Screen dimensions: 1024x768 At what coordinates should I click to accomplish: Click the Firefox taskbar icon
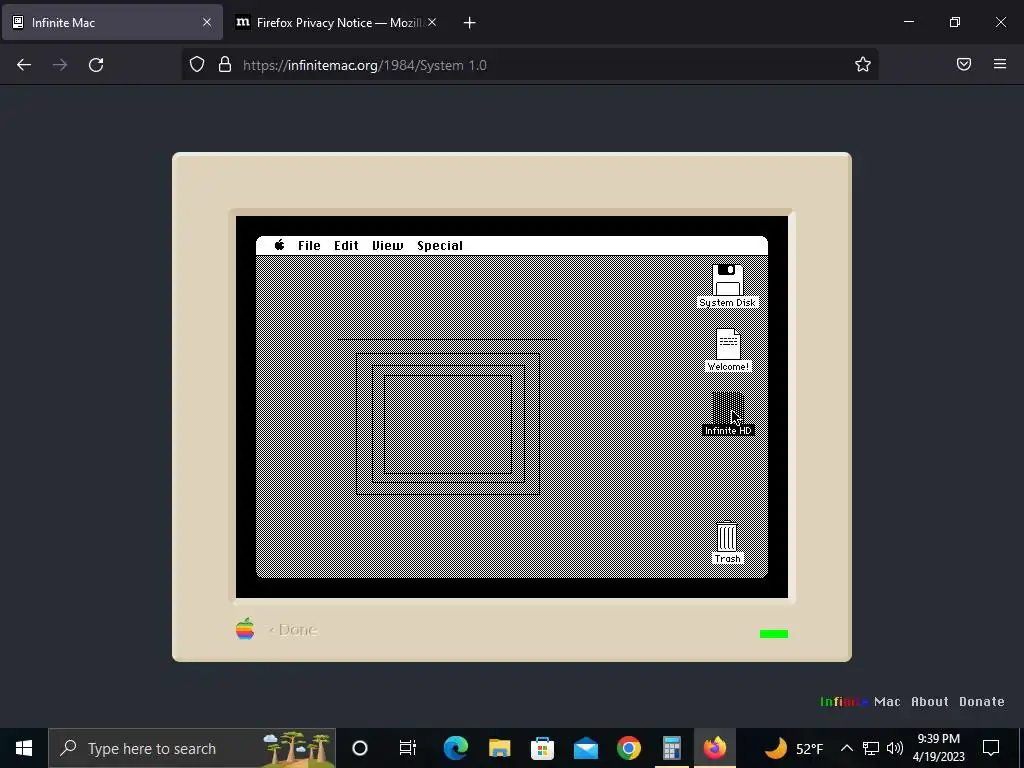coord(715,748)
